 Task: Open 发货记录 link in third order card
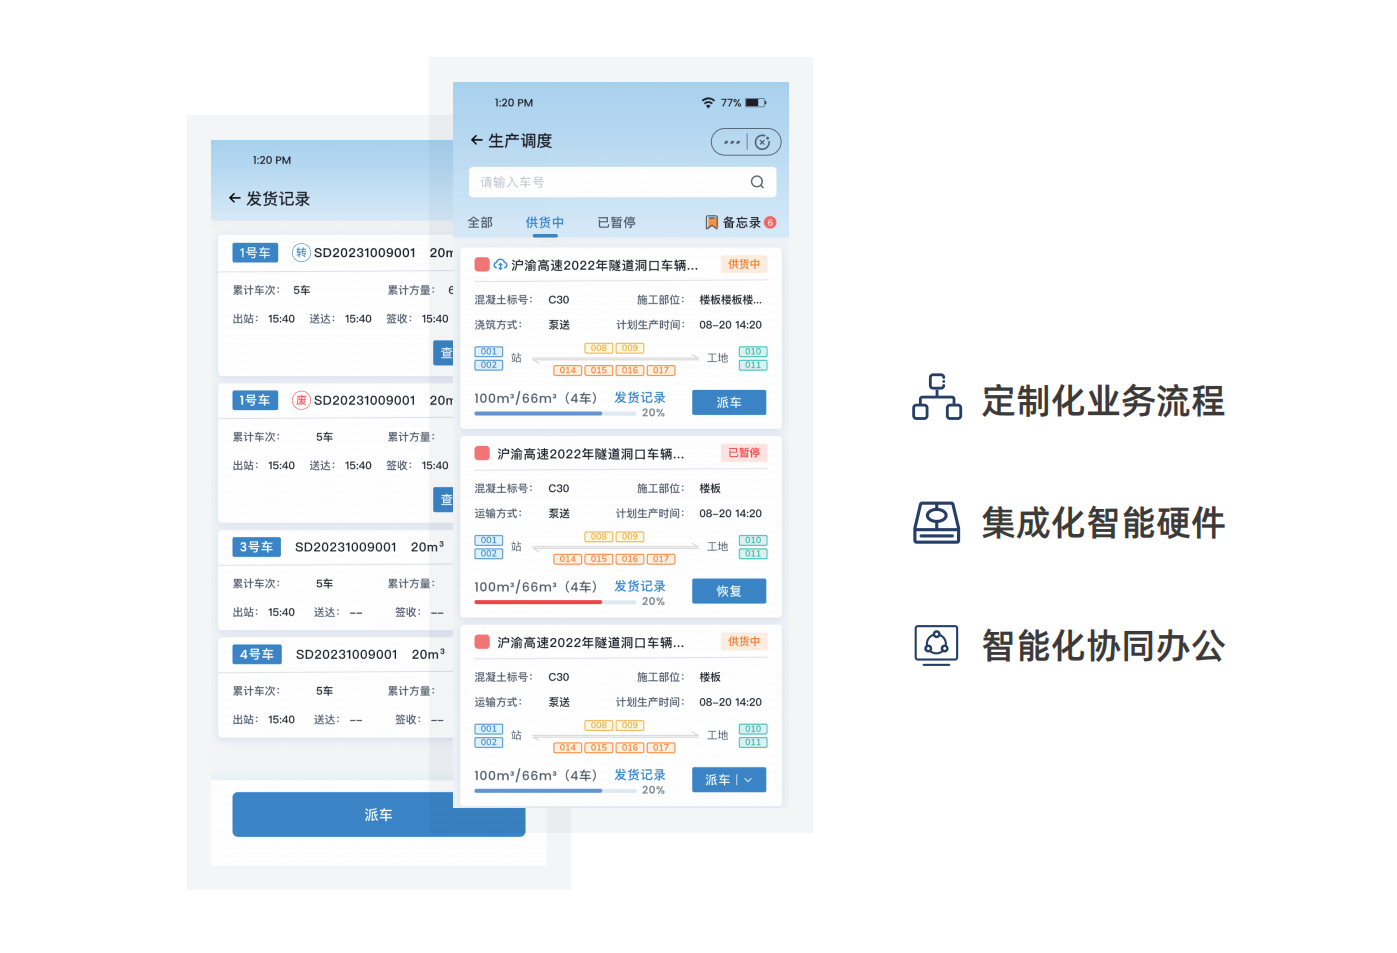tap(639, 775)
